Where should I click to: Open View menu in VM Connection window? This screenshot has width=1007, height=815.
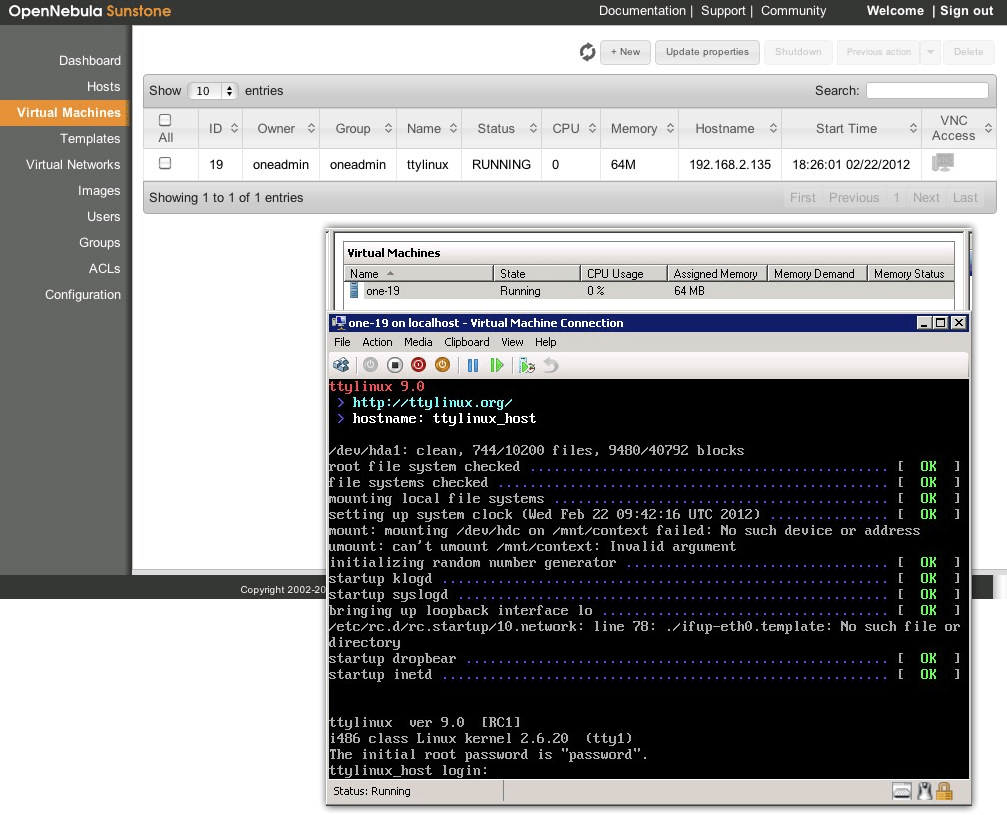(x=512, y=342)
